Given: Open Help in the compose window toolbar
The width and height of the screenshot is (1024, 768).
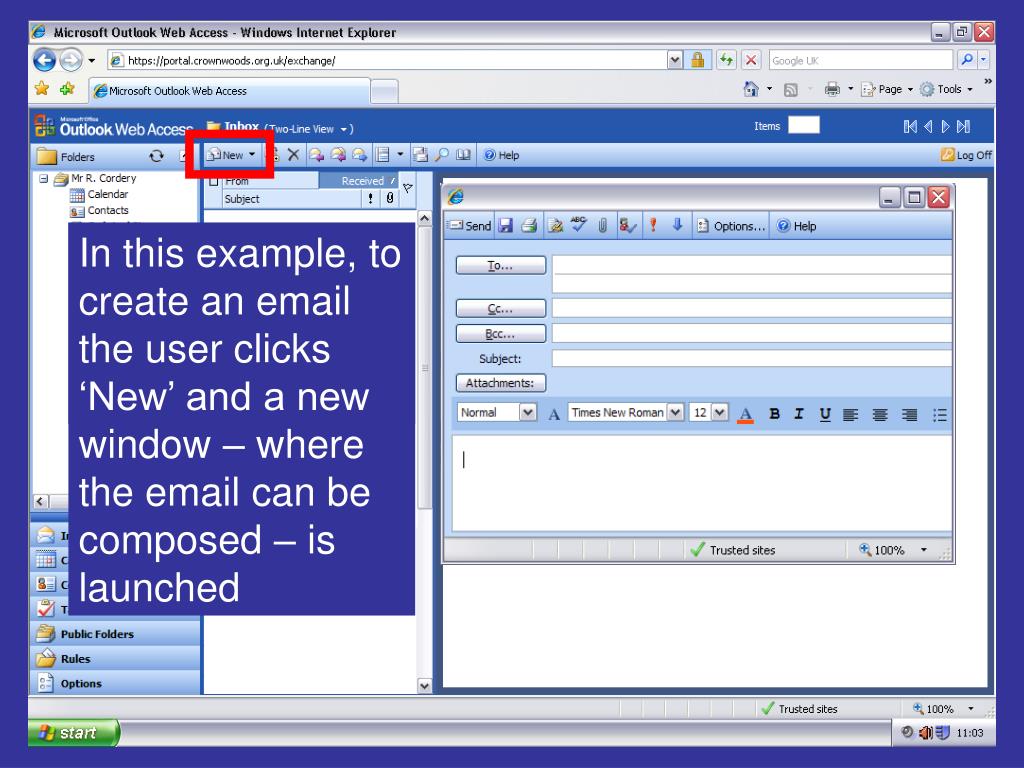Looking at the screenshot, I should coord(796,226).
